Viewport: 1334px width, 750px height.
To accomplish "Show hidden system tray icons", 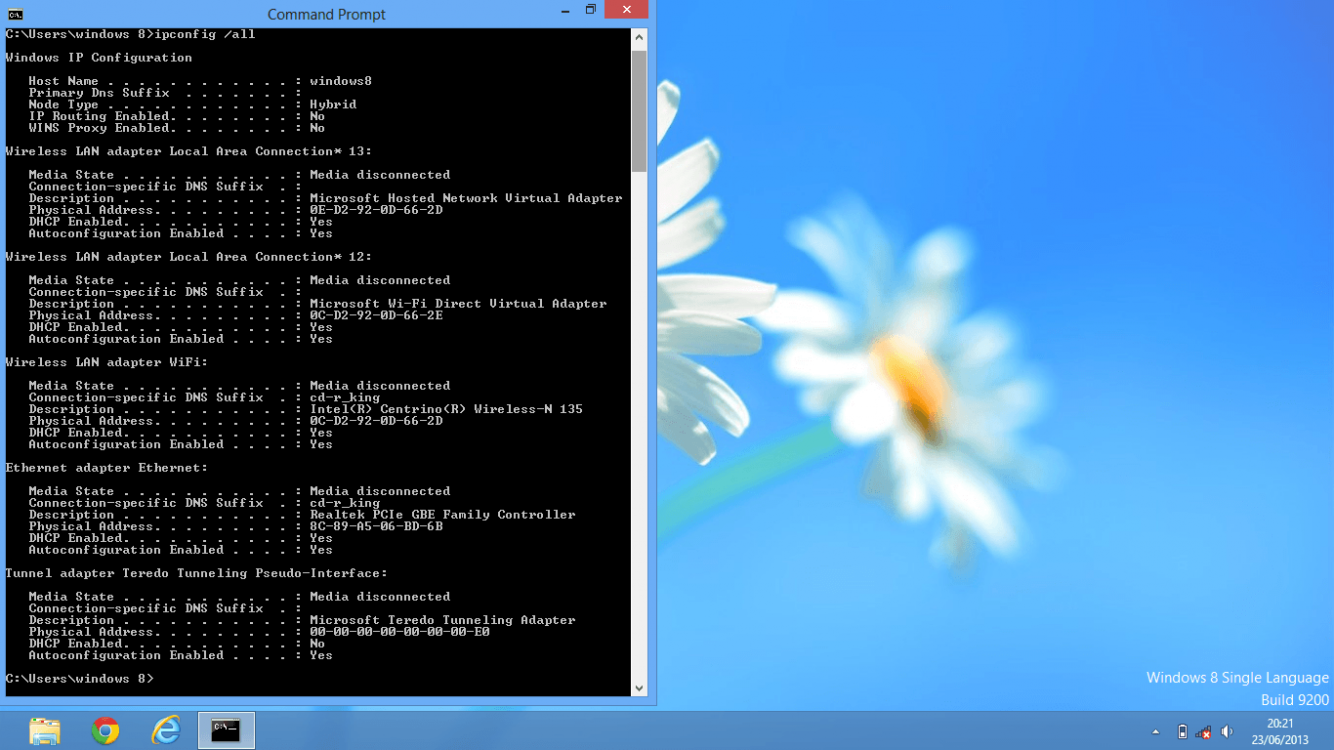I will click(x=1156, y=732).
